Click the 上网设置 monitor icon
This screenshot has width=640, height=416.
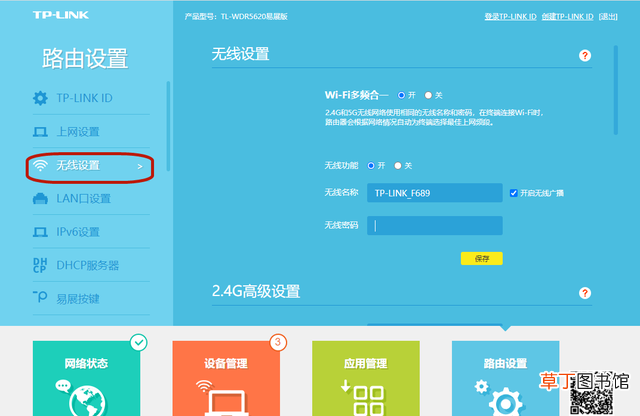(40, 132)
